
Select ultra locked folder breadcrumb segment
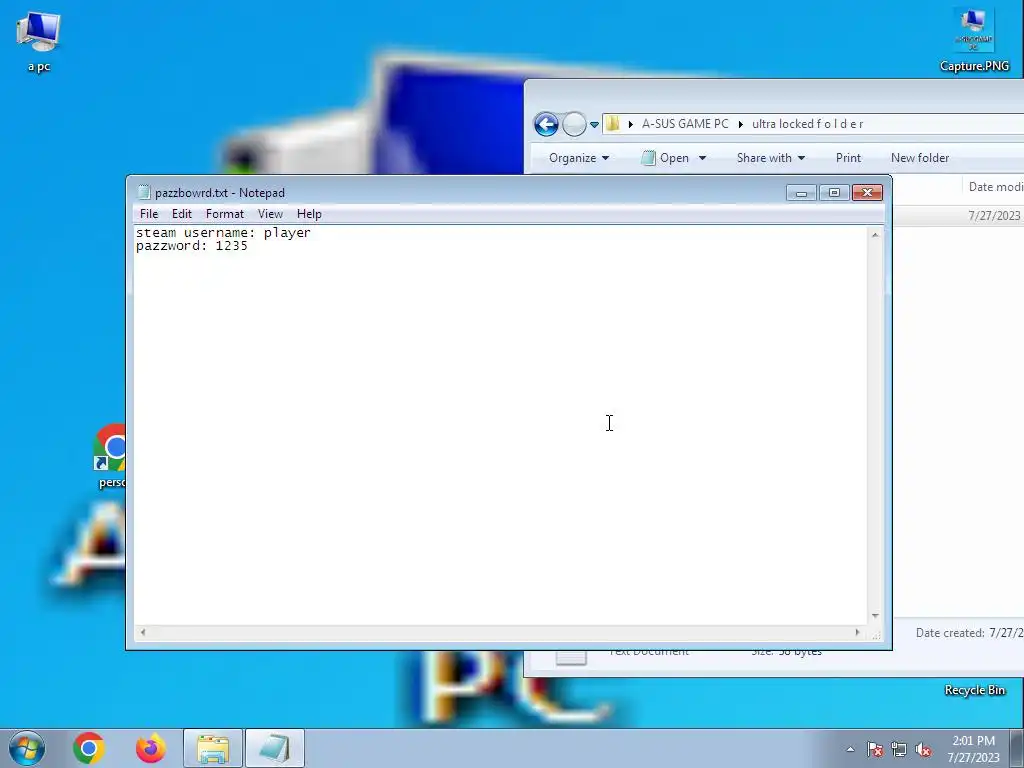(x=807, y=123)
